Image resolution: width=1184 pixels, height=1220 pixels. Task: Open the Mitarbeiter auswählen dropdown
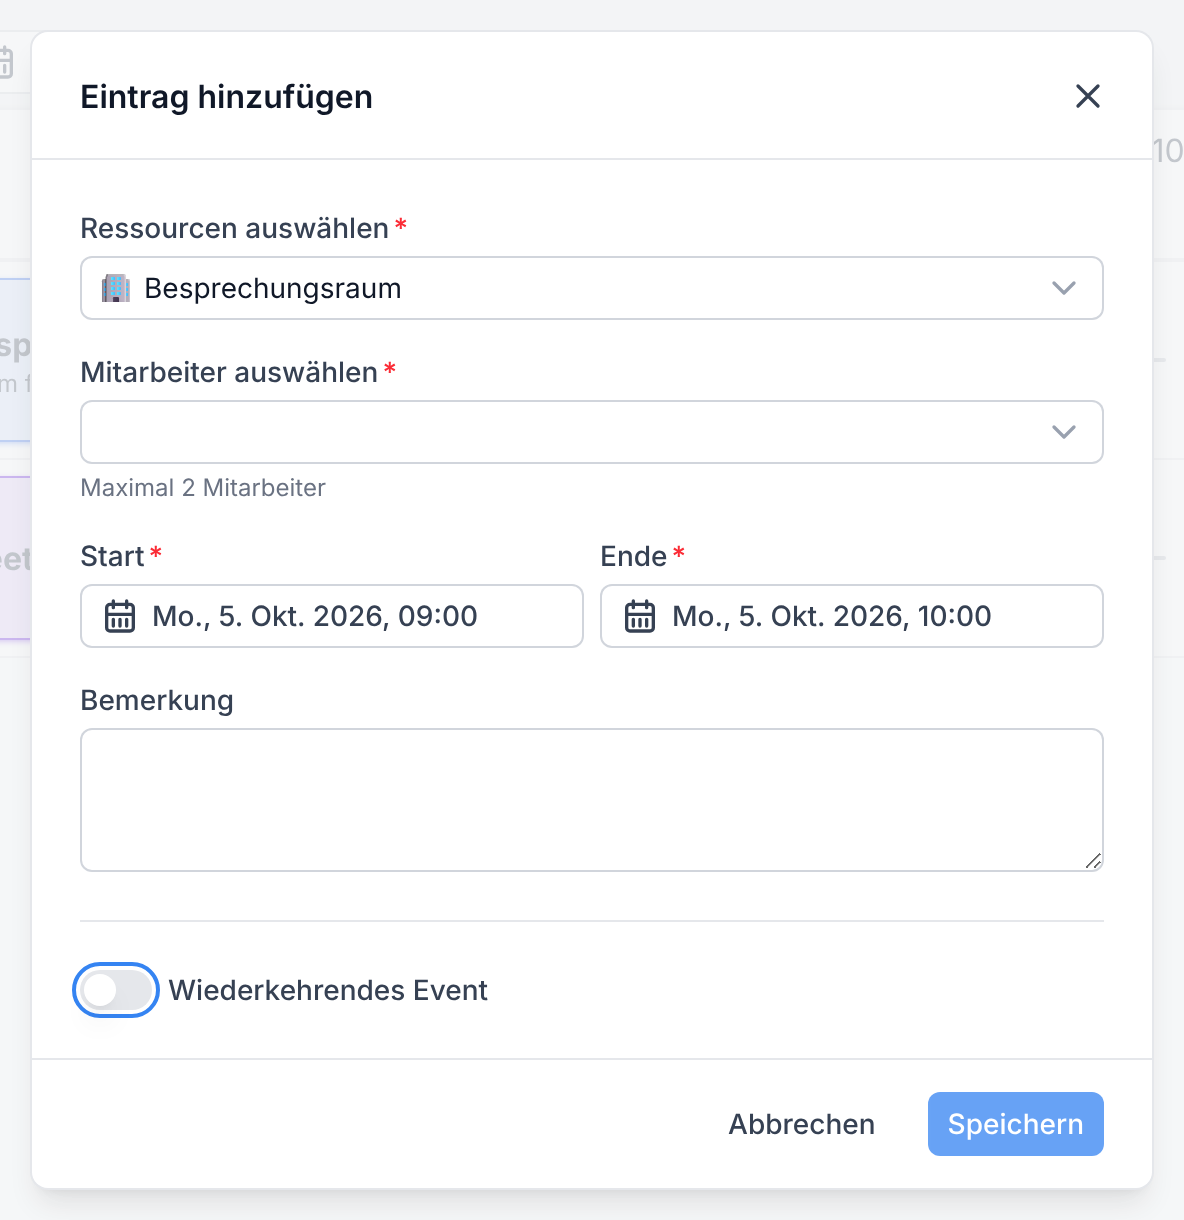pyautogui.click(x=592, y=432)
